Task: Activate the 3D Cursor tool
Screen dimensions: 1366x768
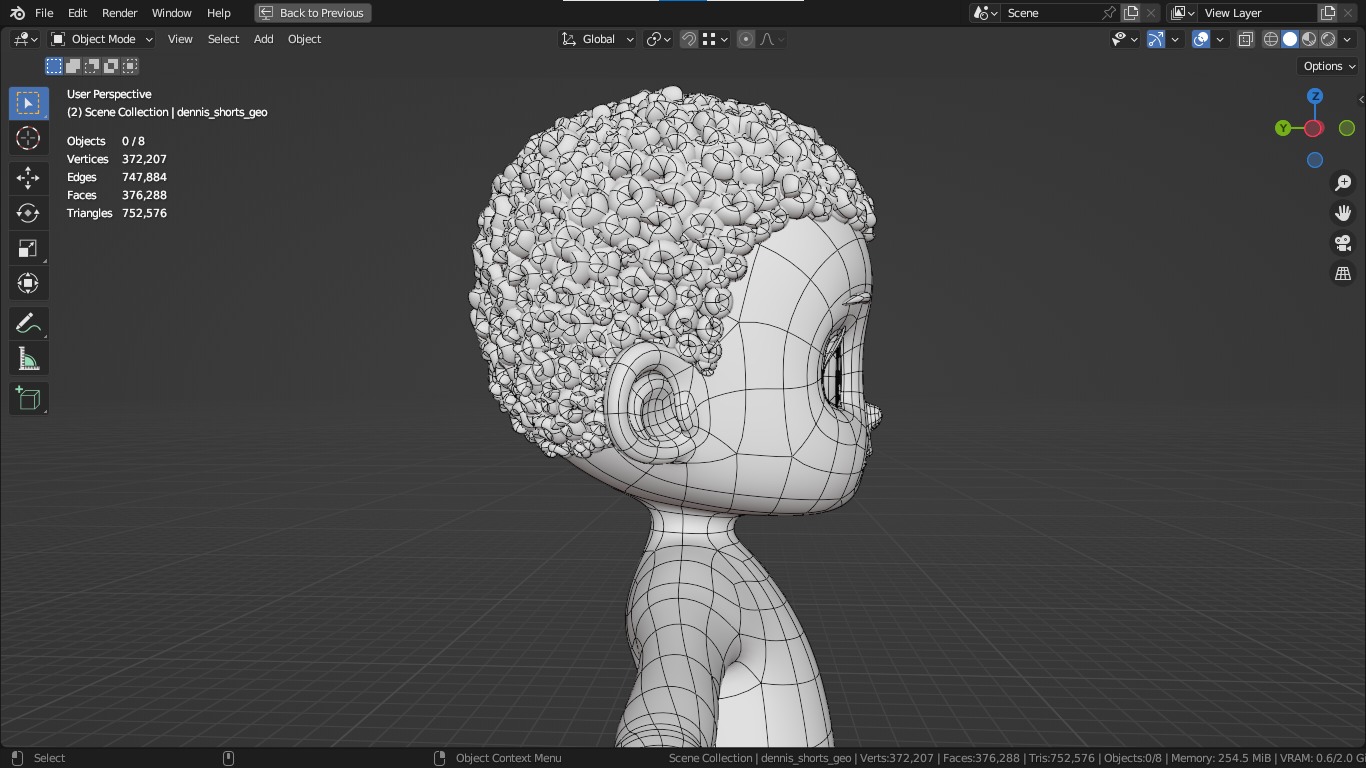Action: coord(28,138)
